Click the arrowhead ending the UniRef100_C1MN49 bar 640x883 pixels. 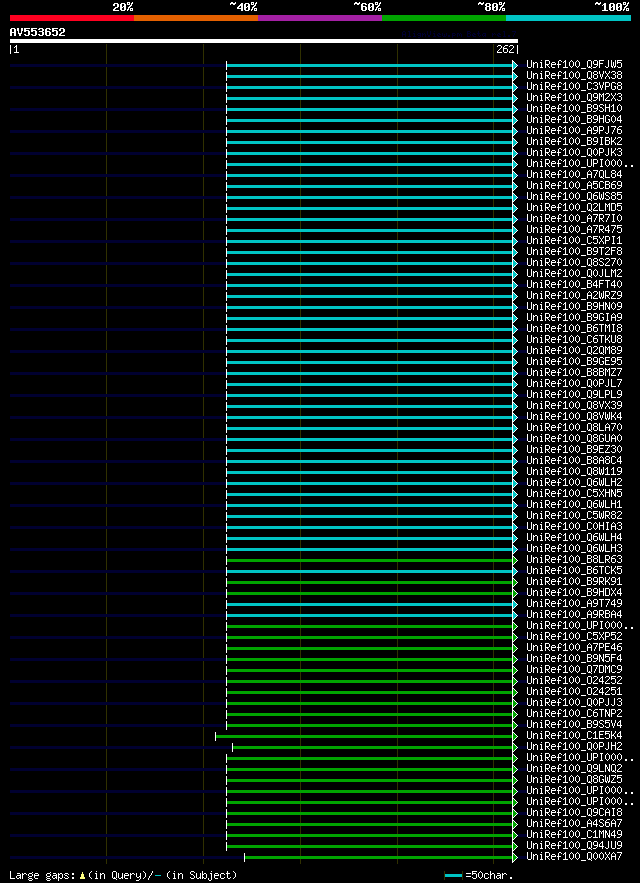(x=515, y=835)
